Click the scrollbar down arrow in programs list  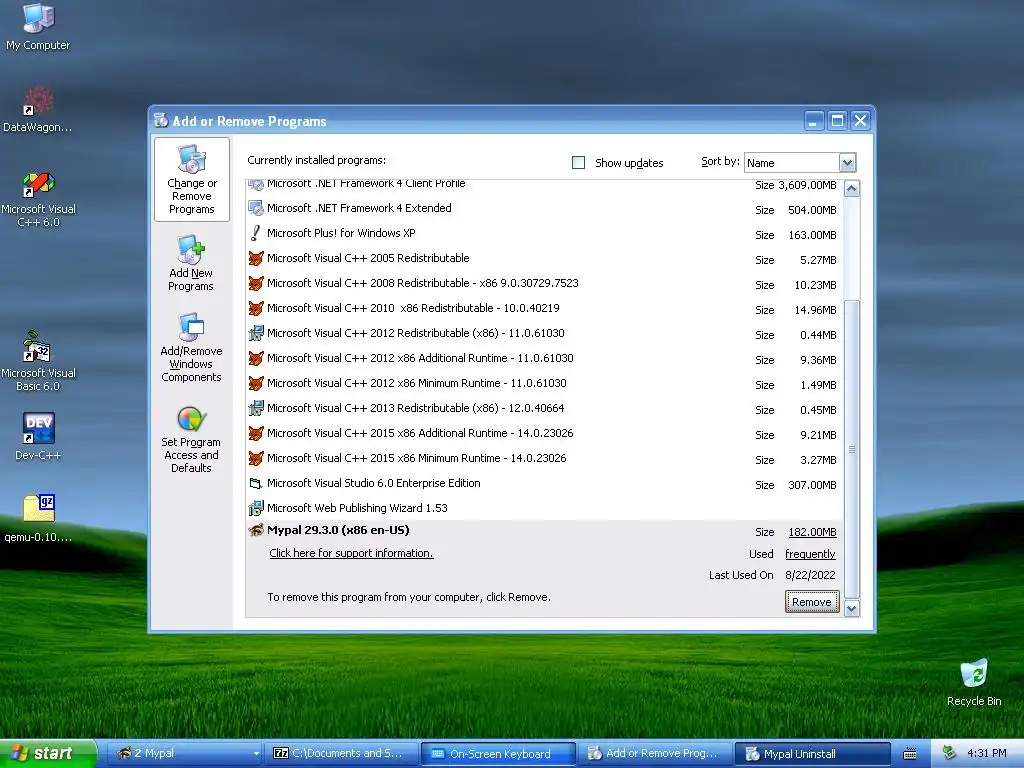(x=852, y=609)
